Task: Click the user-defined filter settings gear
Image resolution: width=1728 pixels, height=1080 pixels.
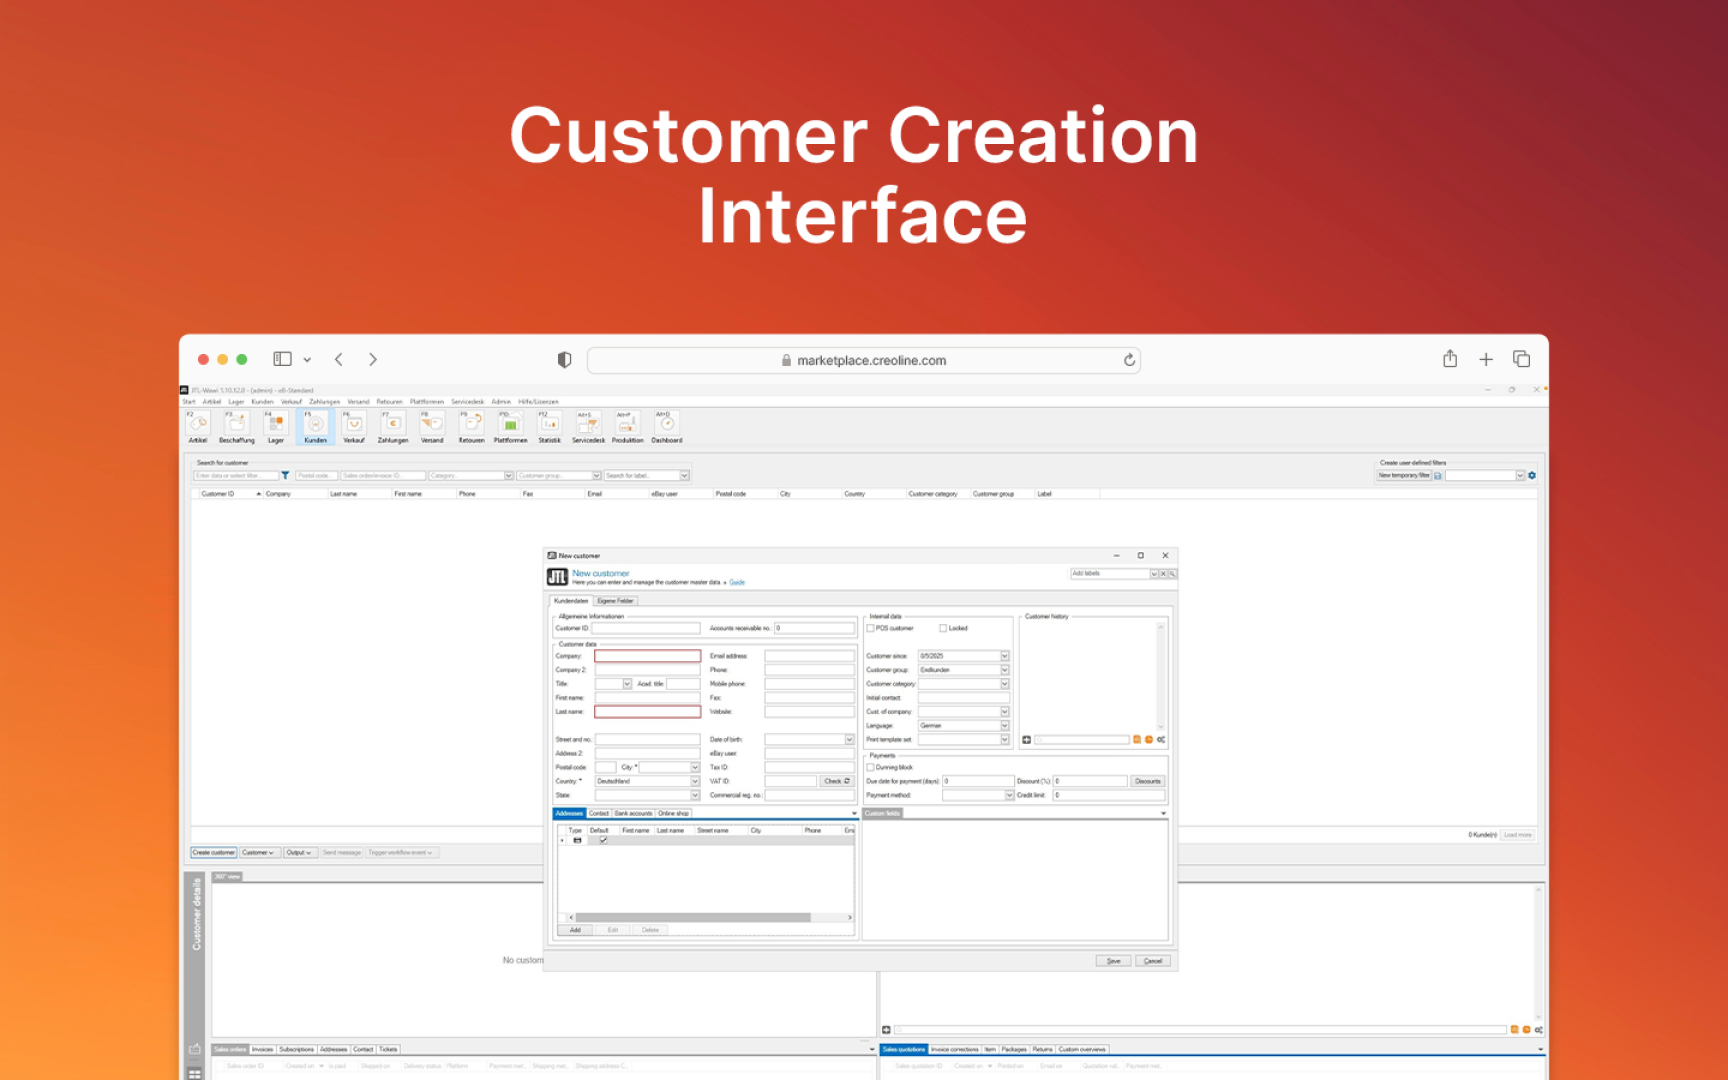Action: [x=1532, y=476]
